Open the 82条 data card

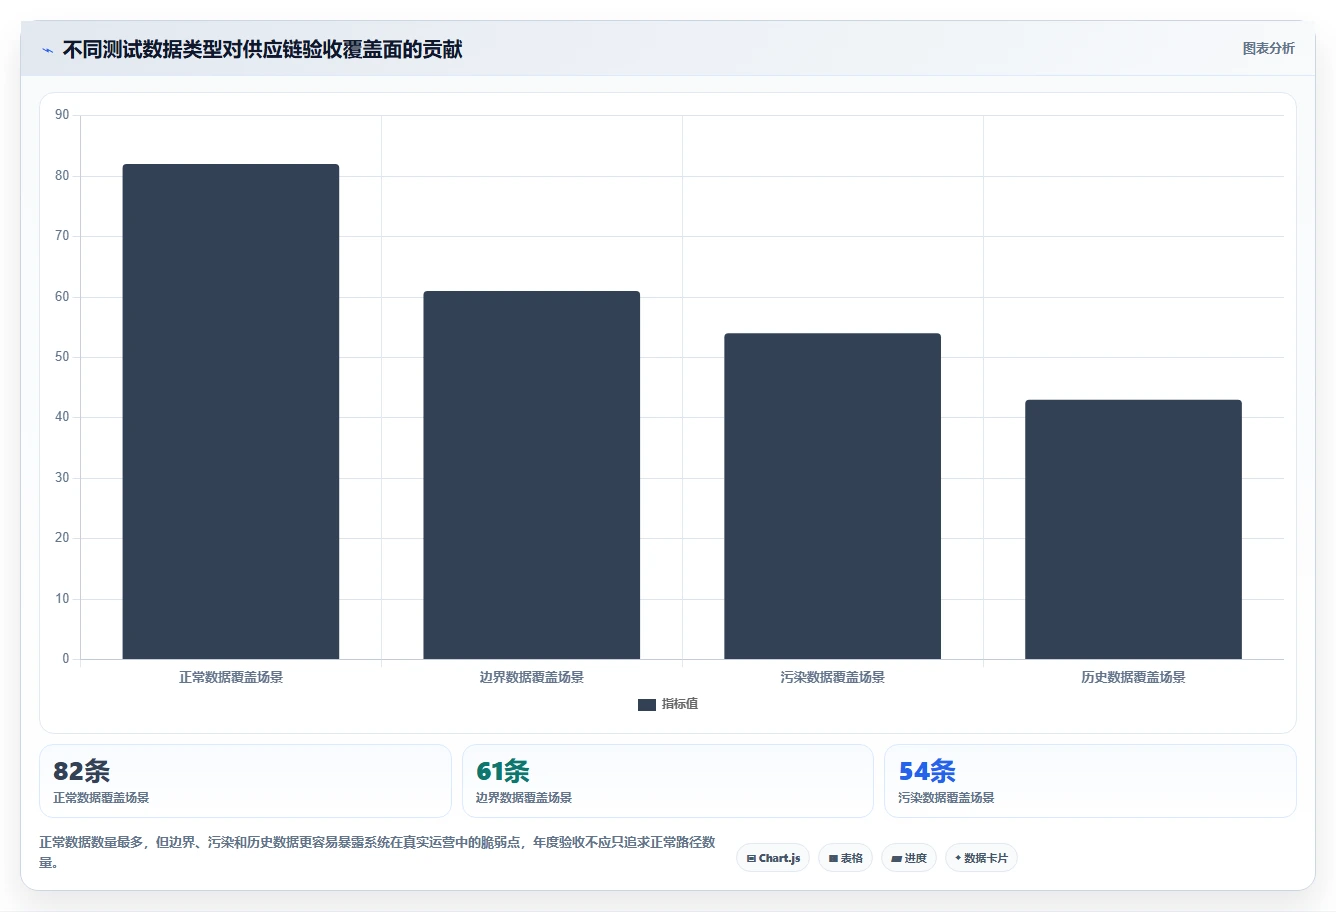click(x=245, y=781)
